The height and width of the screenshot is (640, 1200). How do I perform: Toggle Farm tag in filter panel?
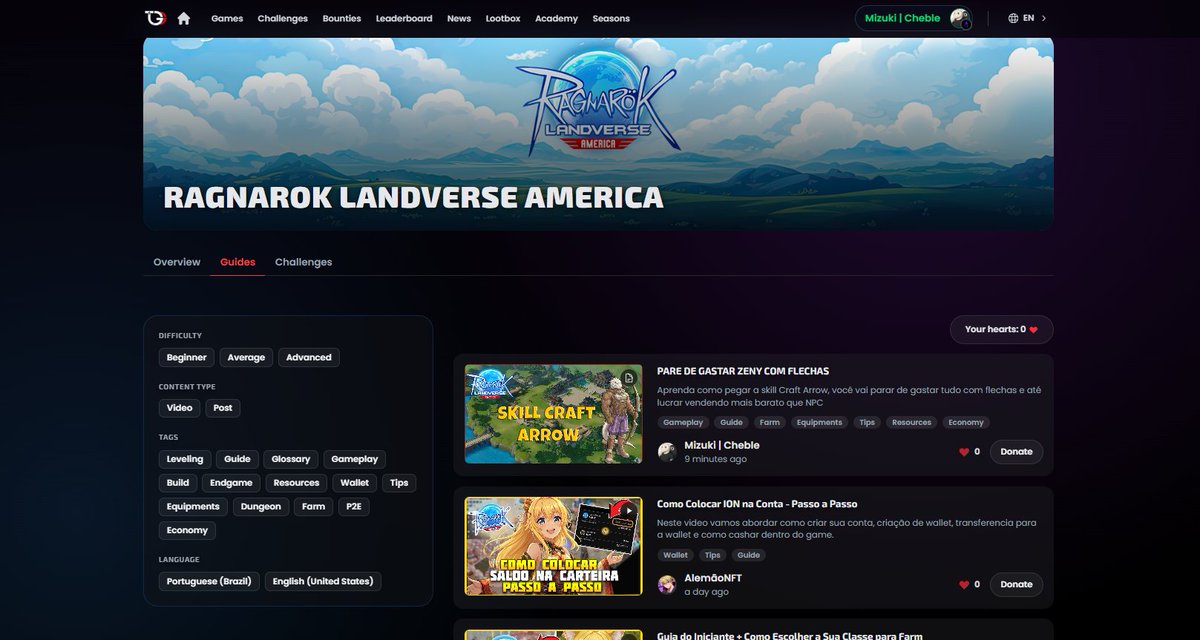pyautogui.click(x=314, y=506)
